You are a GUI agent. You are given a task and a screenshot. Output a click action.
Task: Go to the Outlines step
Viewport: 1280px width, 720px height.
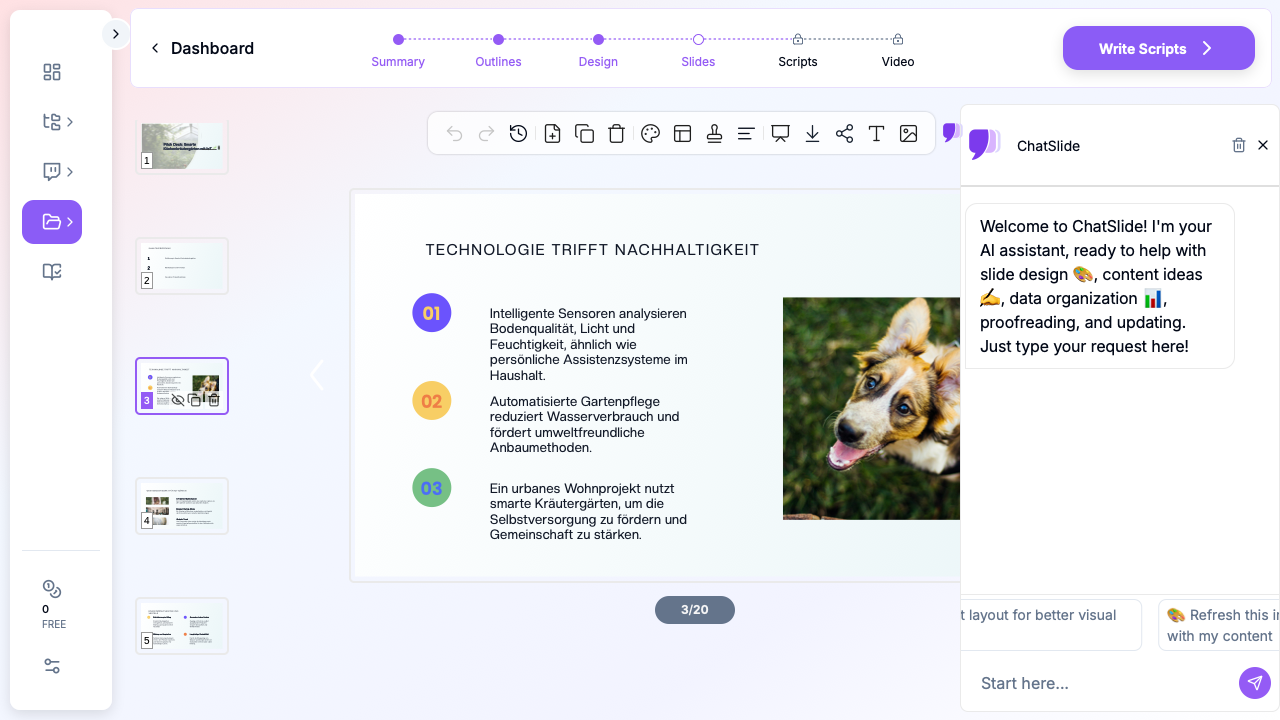(x=498, y=50)
